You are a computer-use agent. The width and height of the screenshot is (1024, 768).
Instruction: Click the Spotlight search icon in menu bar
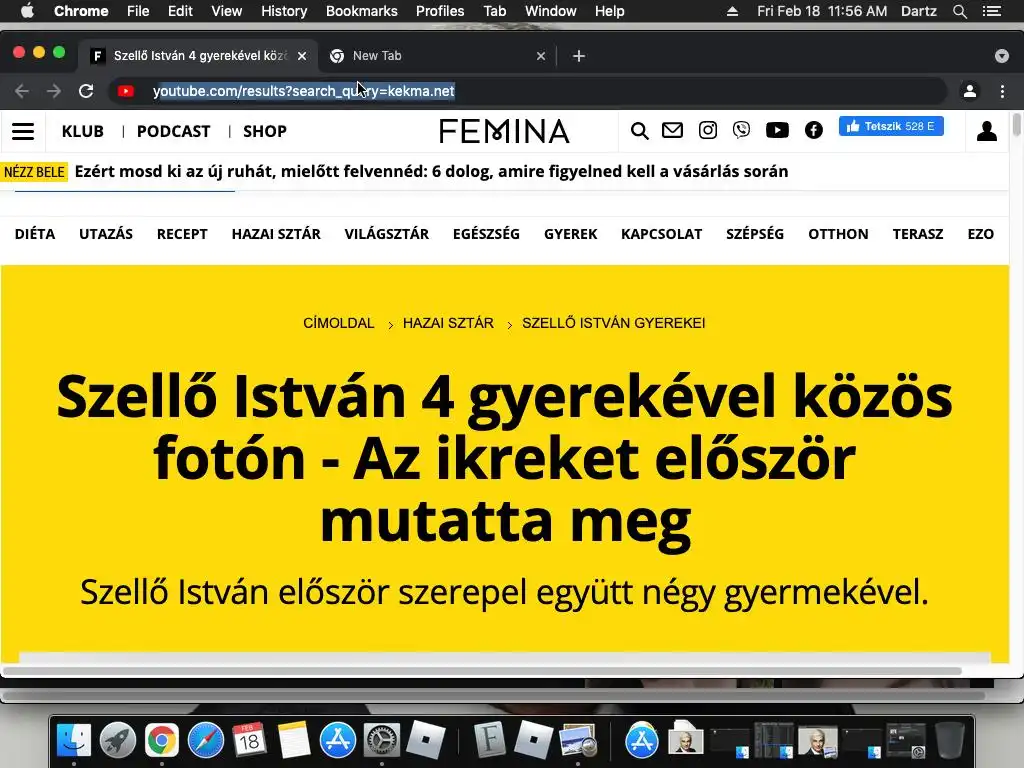[x=959, y=11]
